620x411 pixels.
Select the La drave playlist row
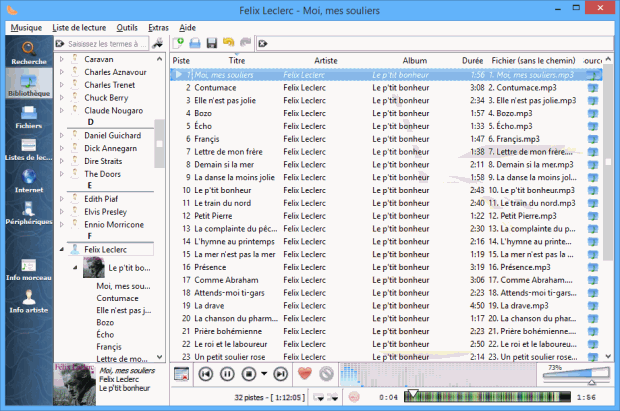point(386,306)
